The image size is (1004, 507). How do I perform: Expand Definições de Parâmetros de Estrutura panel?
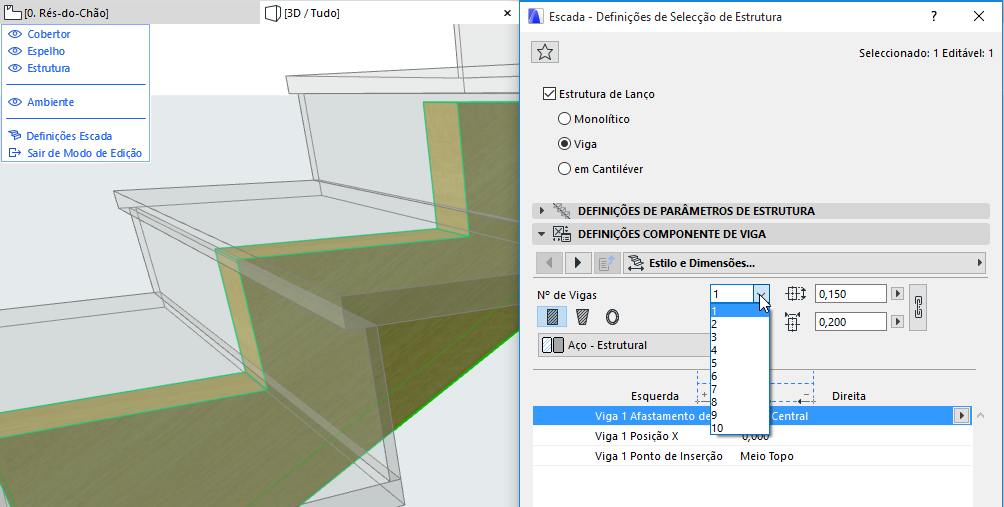pyautogui.click(x=761, y=211)
